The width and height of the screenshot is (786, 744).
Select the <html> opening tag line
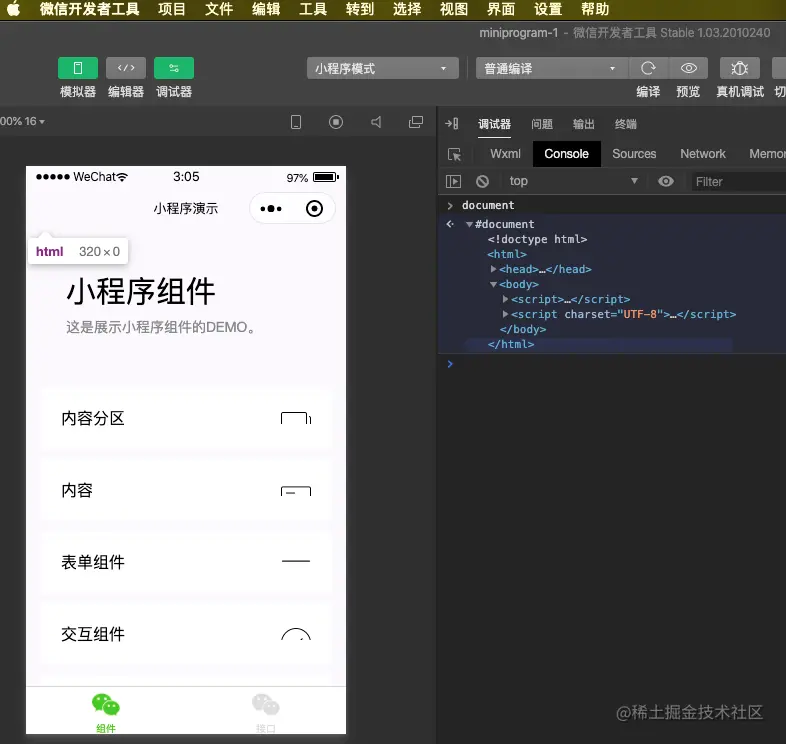(x=507, y=254)
